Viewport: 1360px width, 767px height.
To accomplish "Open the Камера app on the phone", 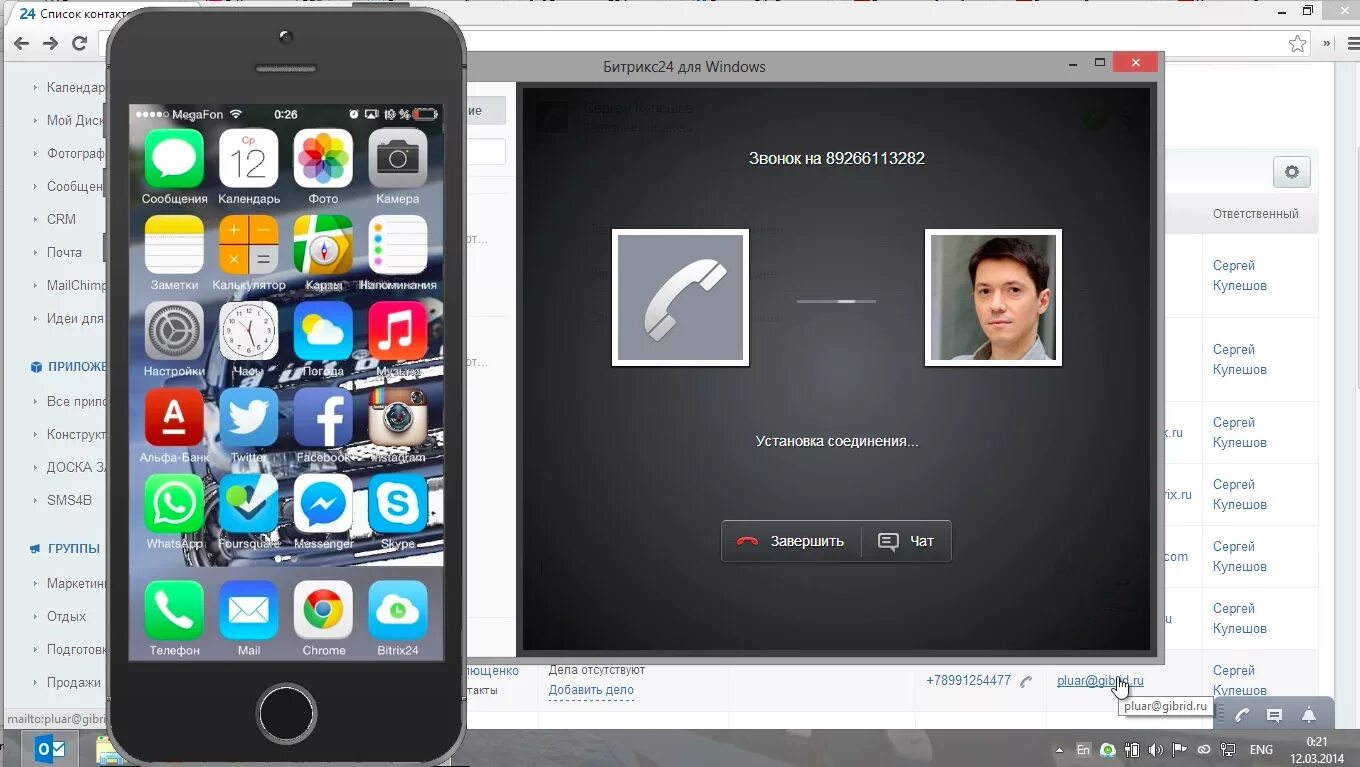I will (397, 158).
